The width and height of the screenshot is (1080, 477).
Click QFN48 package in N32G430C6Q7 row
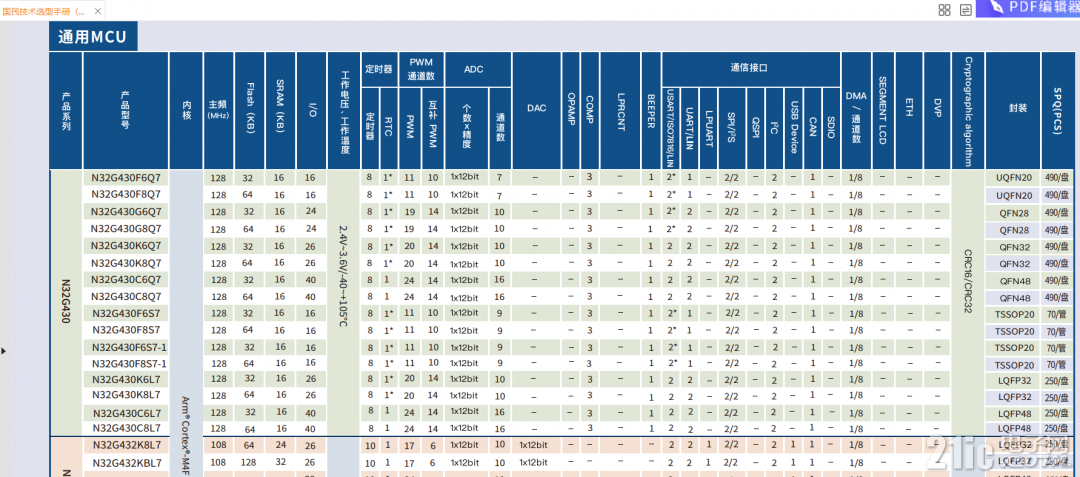point(1014,281)
